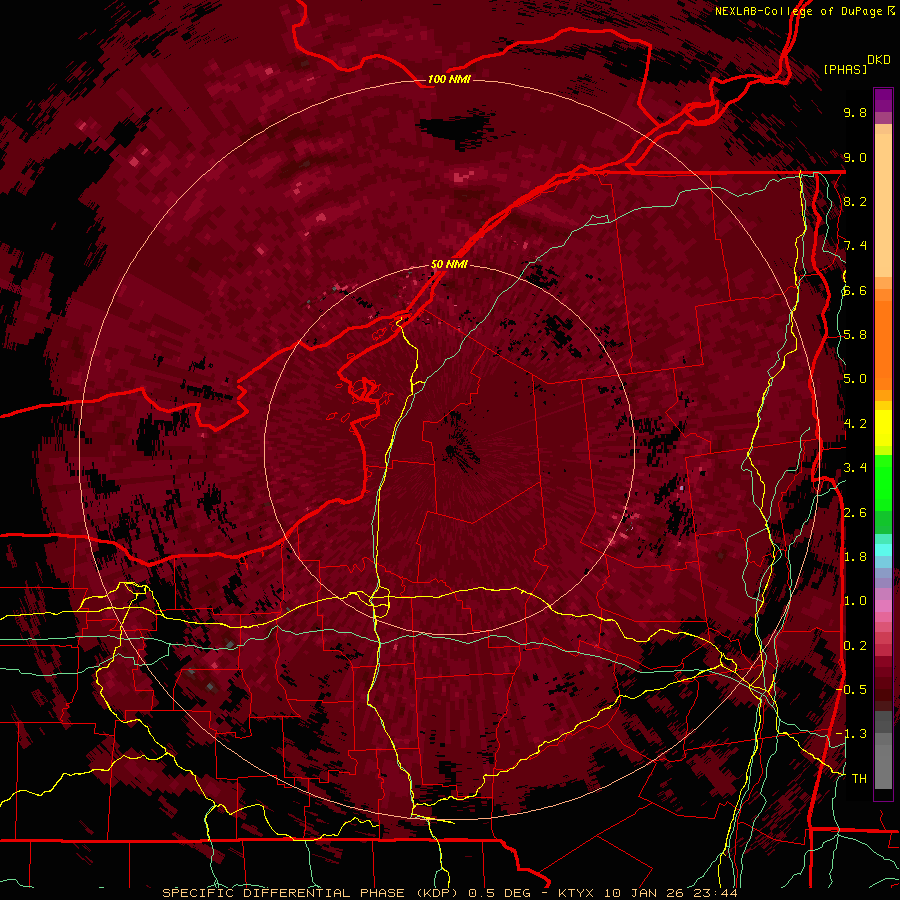900x900 pixels.
Task: Click the 50 NMI range ring label
Action: (x=449, y=265)
